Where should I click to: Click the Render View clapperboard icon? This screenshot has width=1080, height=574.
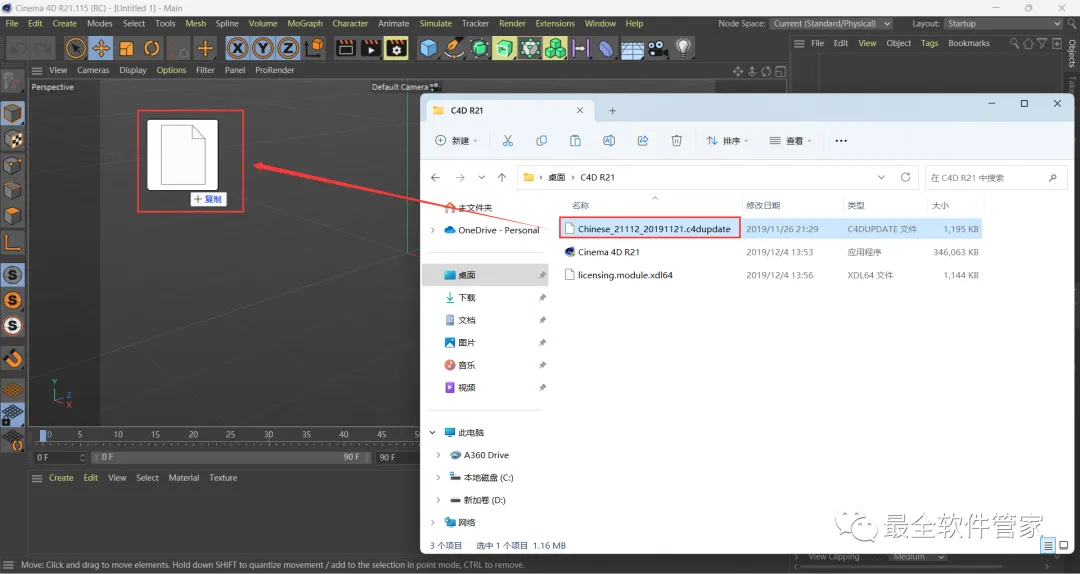[346, 48]
